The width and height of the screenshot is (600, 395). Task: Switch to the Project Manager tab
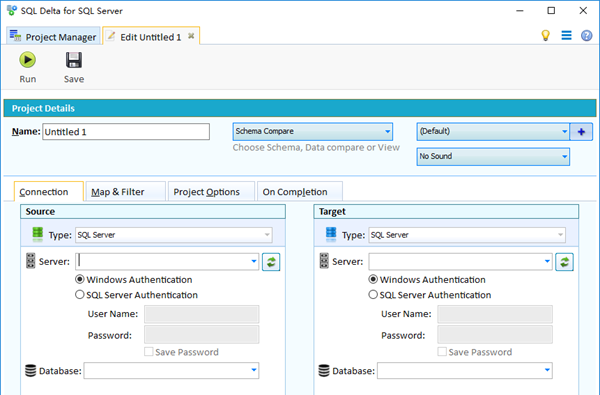53,37
